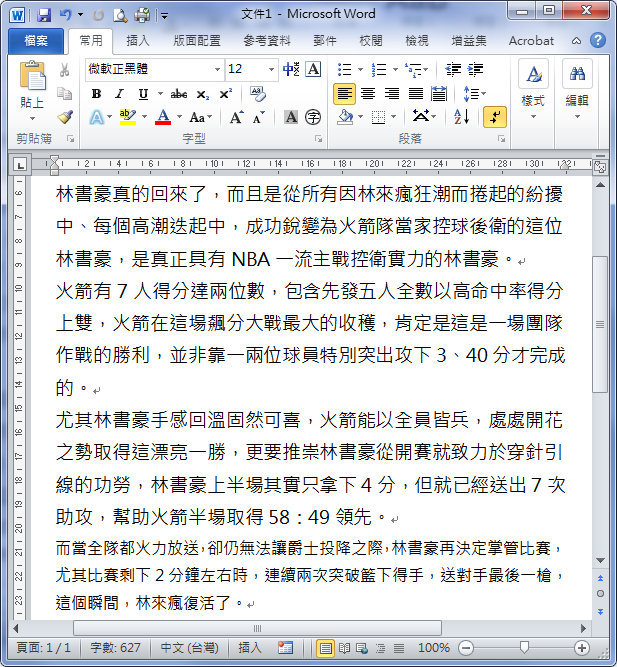Click the 字數: 627 word count

[115, 648]
